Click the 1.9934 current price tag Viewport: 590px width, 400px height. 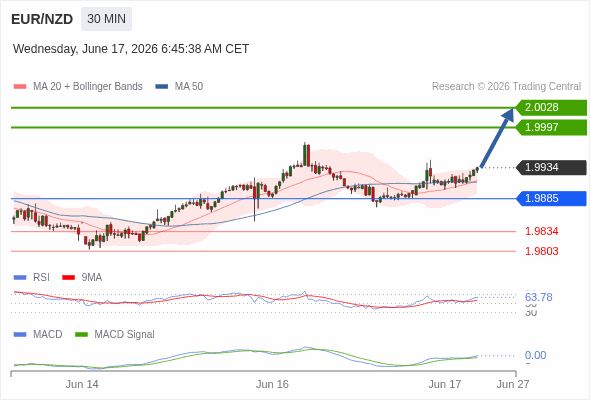(x=551, y=167)
